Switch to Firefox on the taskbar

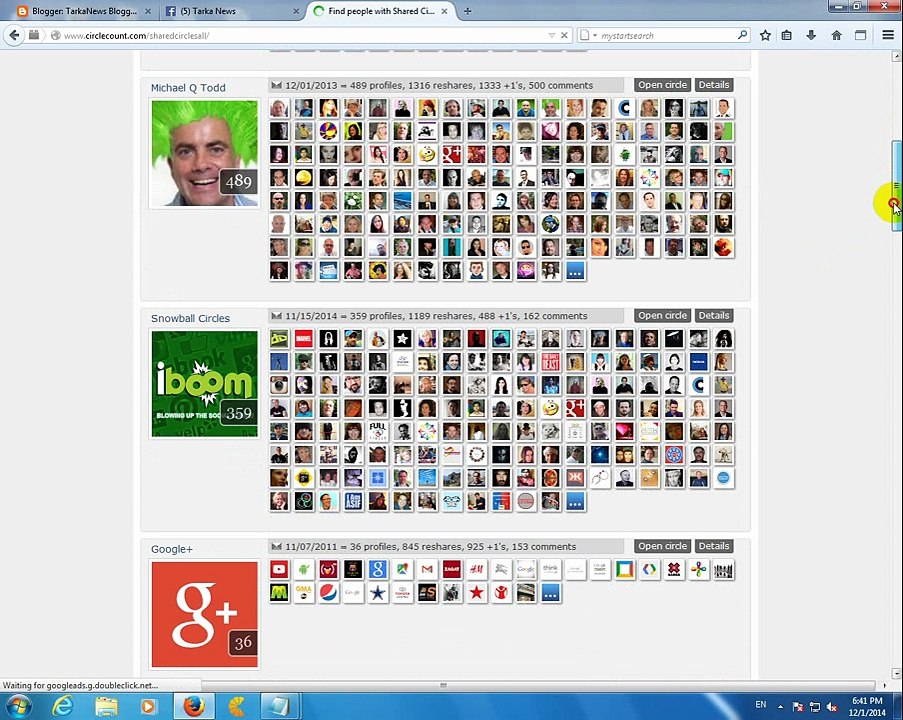click(x=194, y=706)
